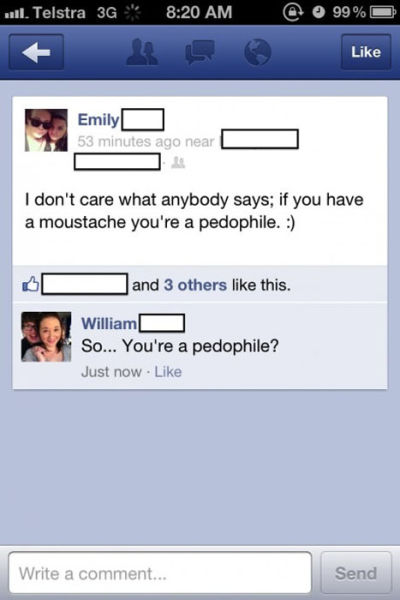Open the messages chat icon
The image size is (400, 600).
[x=199, y=52]
